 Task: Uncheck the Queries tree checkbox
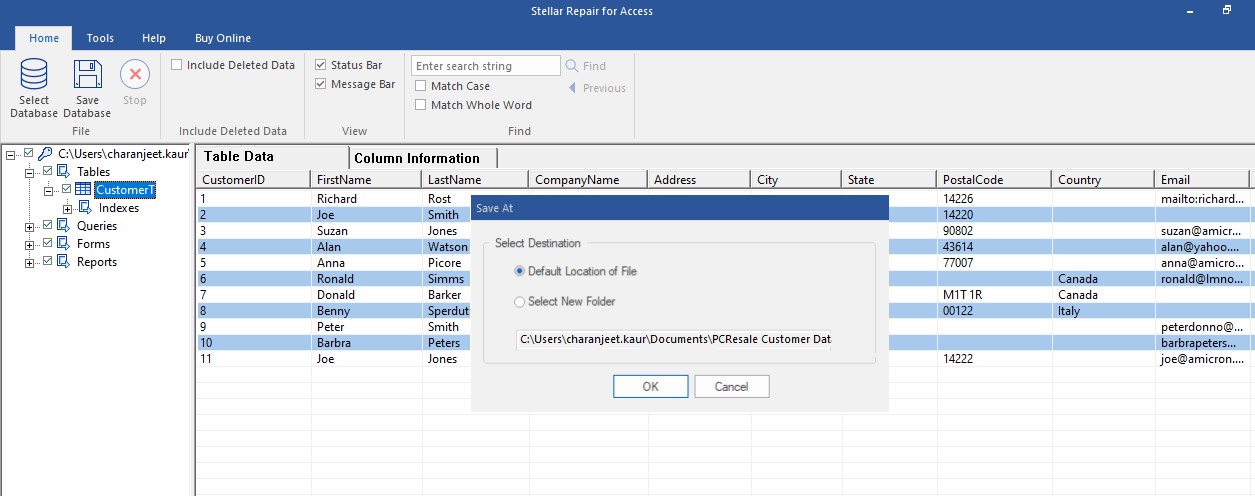point(47,226)
